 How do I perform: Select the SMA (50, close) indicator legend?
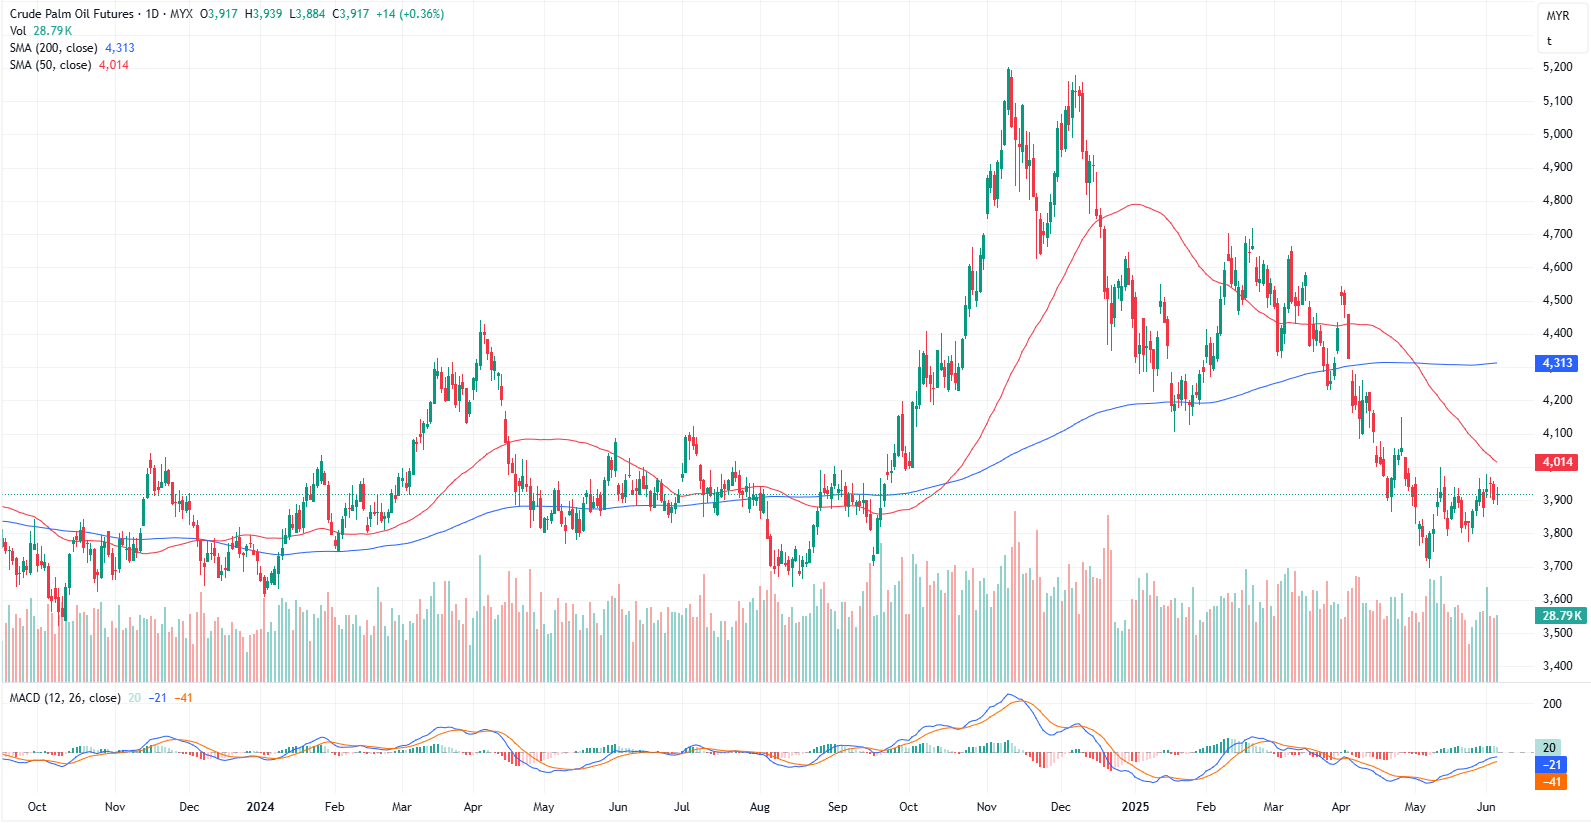[x=50, y=65]
